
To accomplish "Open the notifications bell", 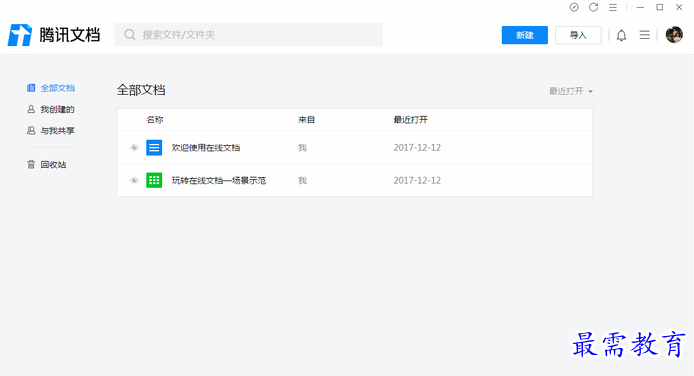I will click(x=621, y=35).
